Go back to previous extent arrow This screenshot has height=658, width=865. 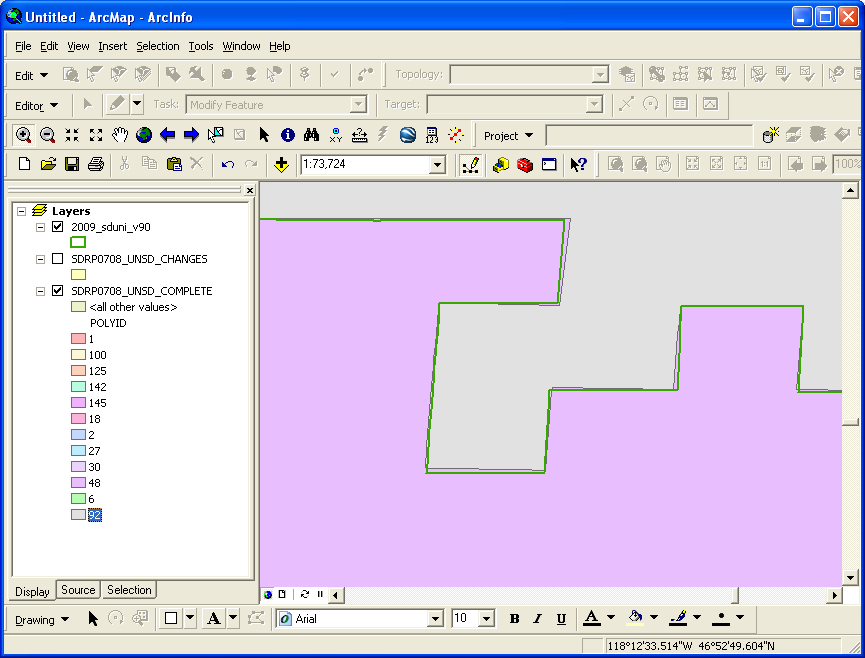[168, 135]
